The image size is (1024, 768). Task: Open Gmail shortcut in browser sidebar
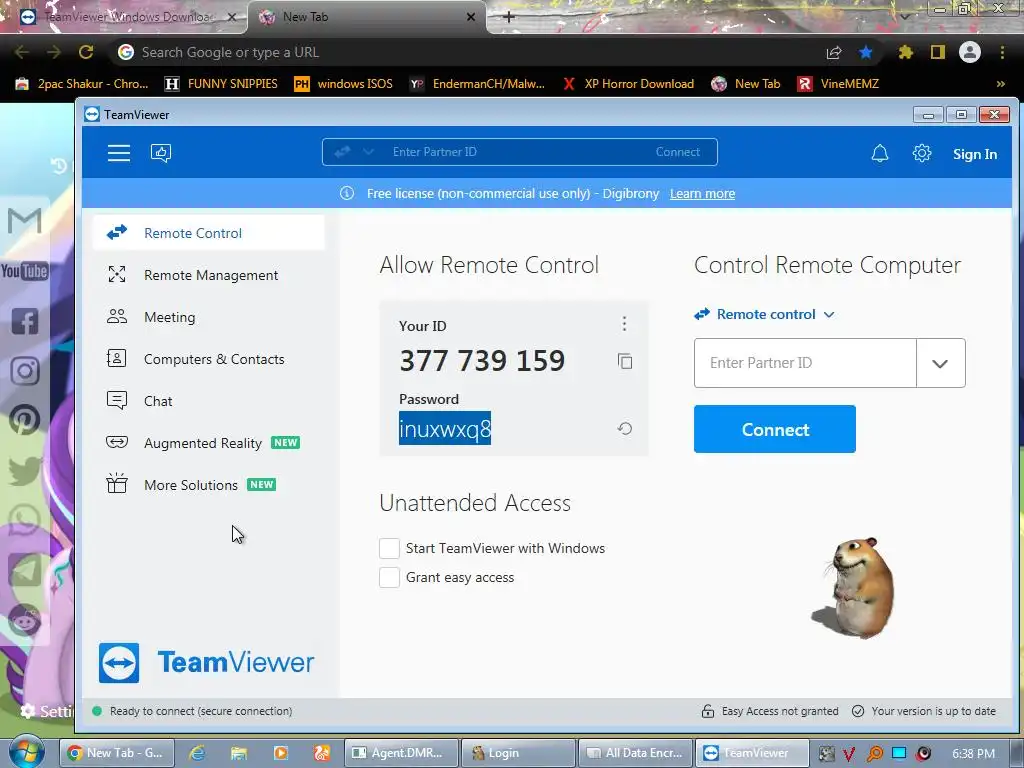click(25, 221)
